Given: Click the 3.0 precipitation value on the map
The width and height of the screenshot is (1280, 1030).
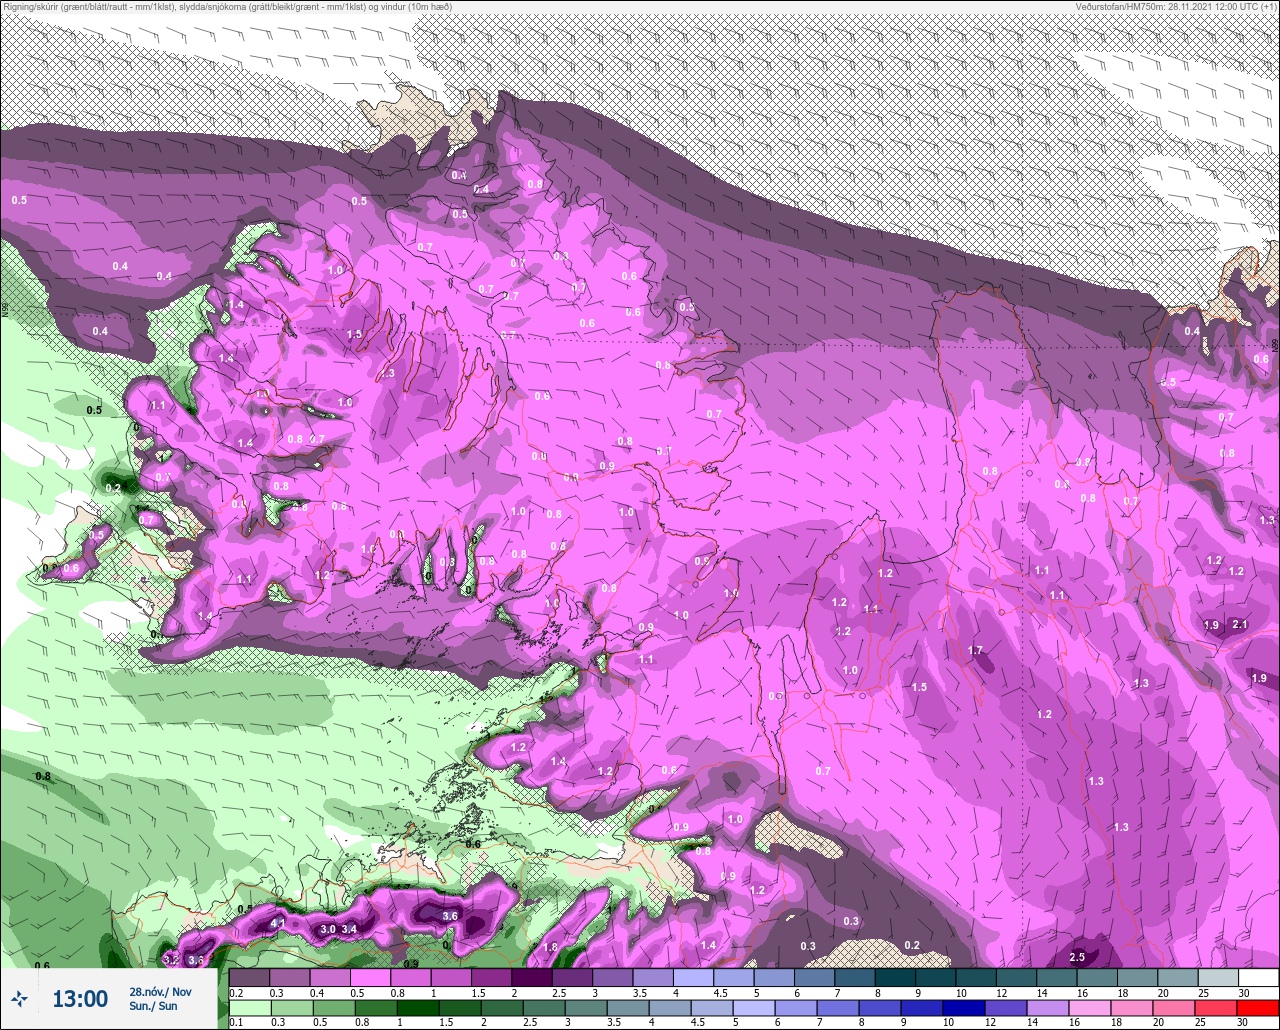Looking at the screenshot, I should tap(328, 930).
